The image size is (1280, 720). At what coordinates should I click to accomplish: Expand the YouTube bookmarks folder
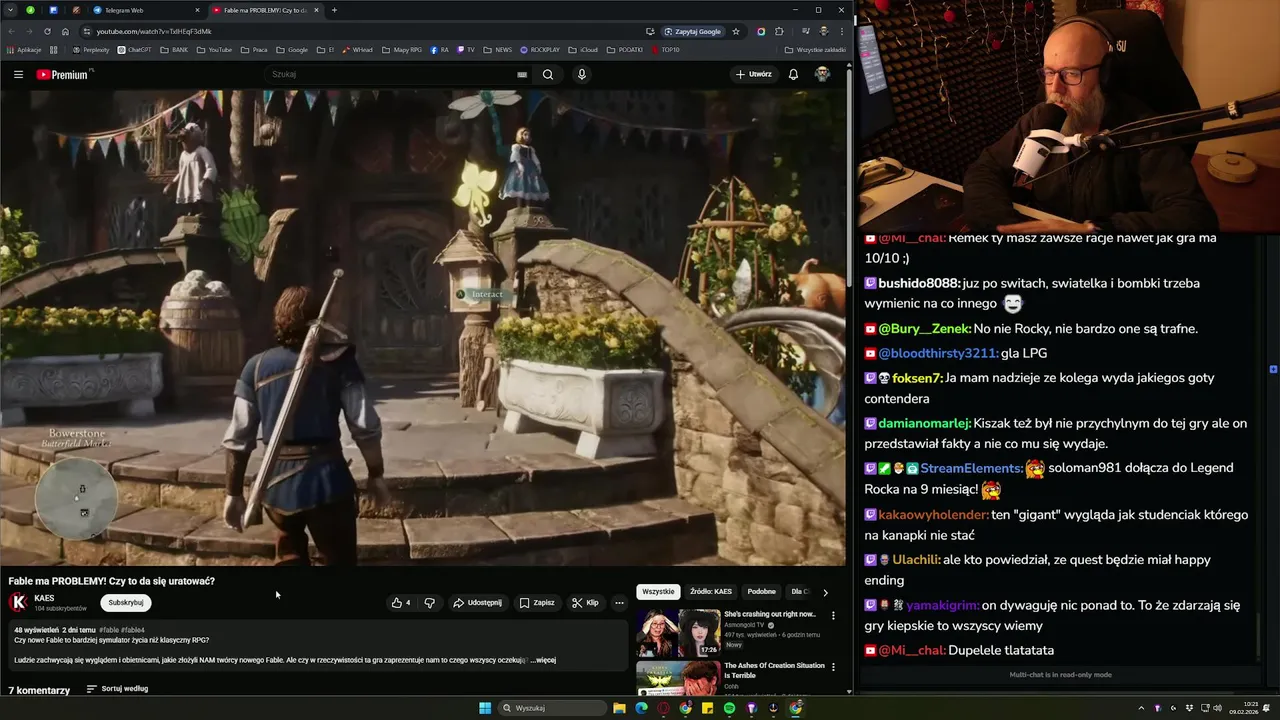tap(214, 49)
